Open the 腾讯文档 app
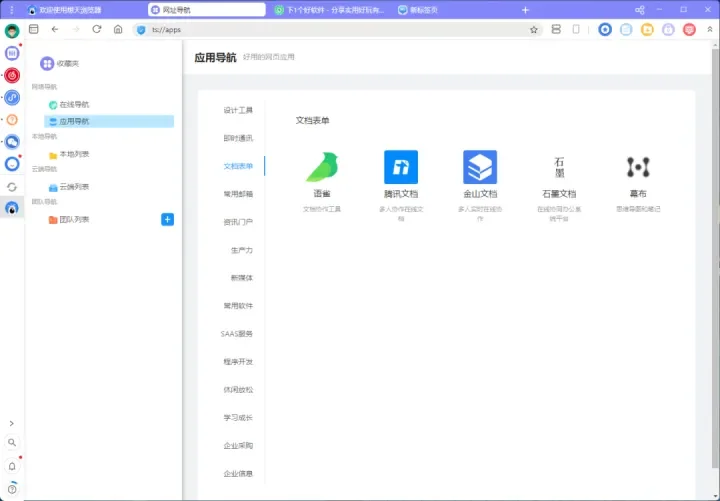 click(x=401, y=185)
